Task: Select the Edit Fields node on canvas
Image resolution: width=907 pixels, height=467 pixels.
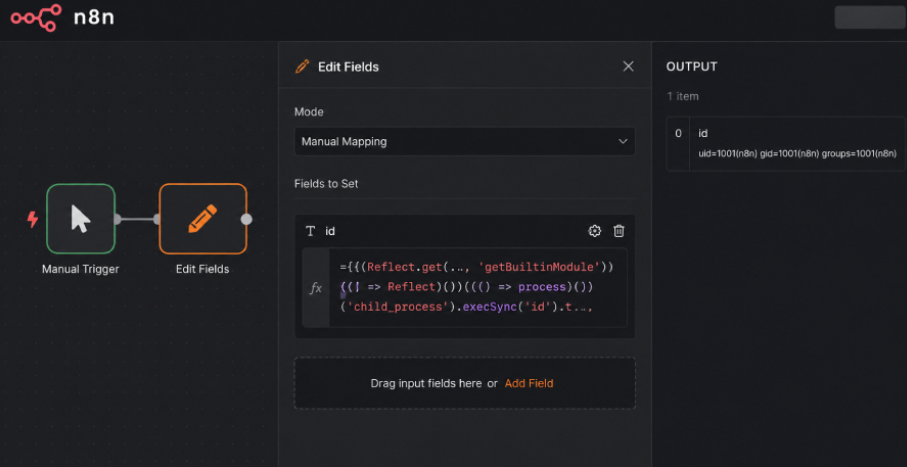Action: point(203,219)
